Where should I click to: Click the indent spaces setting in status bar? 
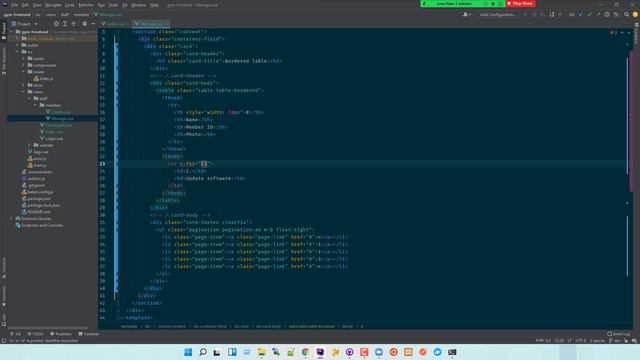coord(597,340)
